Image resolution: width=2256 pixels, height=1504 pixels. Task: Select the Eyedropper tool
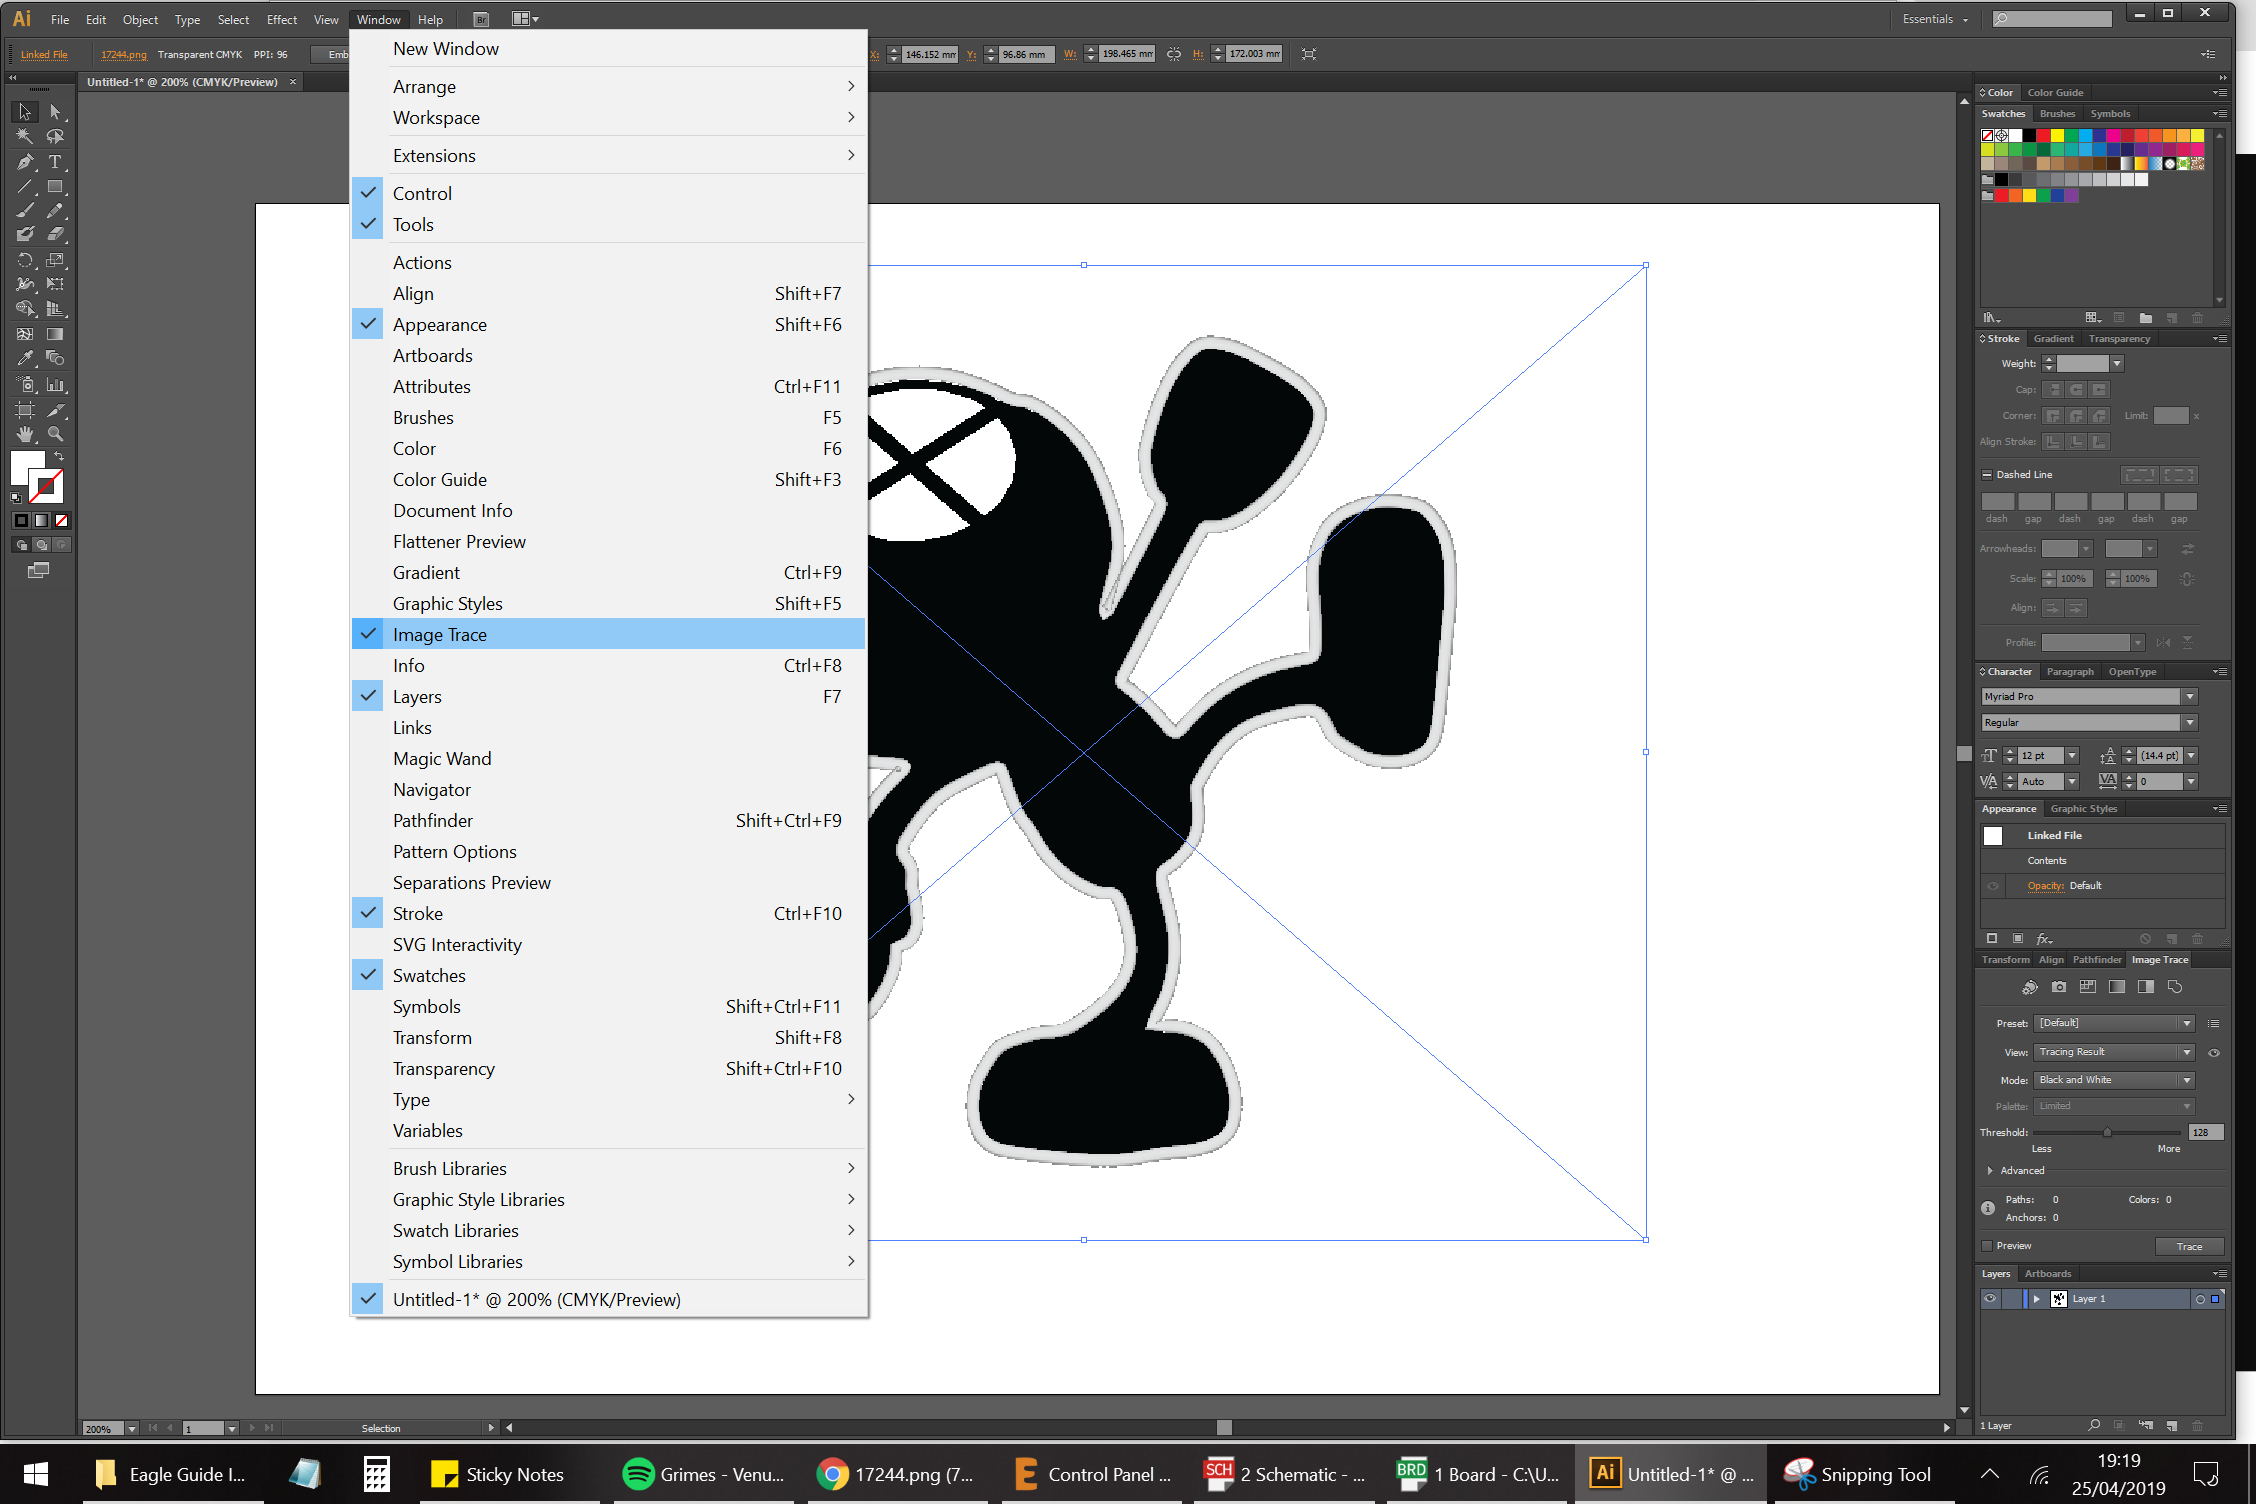[x=25, y=358]
